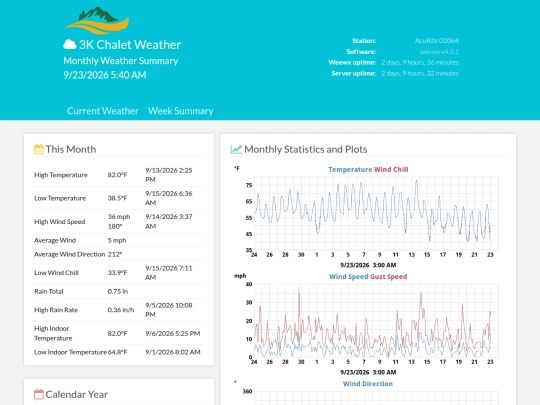Image resolution: width=540 pixels, height=405 pixels.
Task: Click the 3K Chalet Weather title
Action: 130,44
